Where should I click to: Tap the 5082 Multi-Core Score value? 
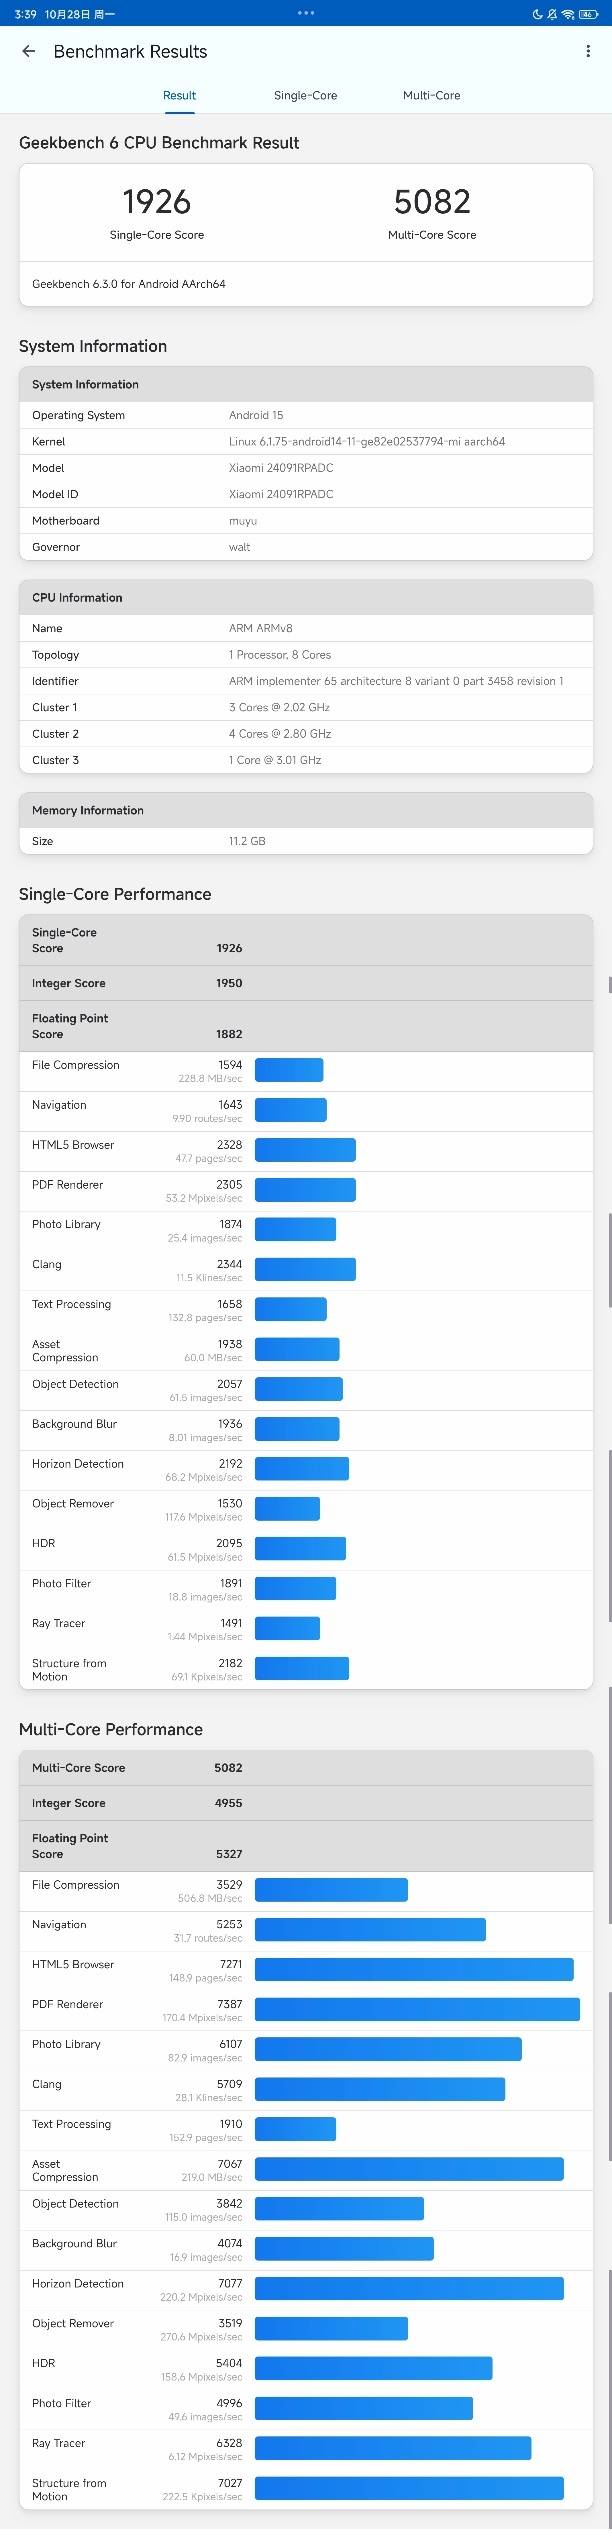(432, 202)
